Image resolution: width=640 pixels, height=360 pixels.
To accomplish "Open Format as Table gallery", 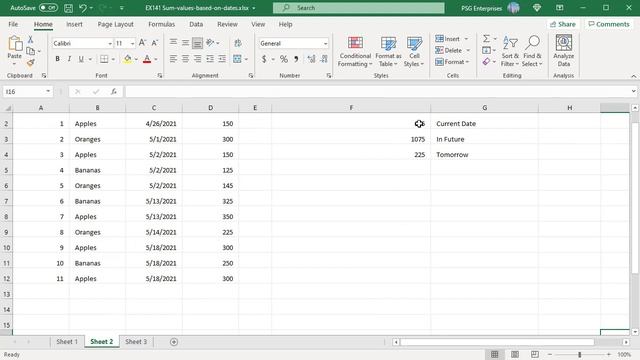I will pyautogui.click(x=388, y=51).
